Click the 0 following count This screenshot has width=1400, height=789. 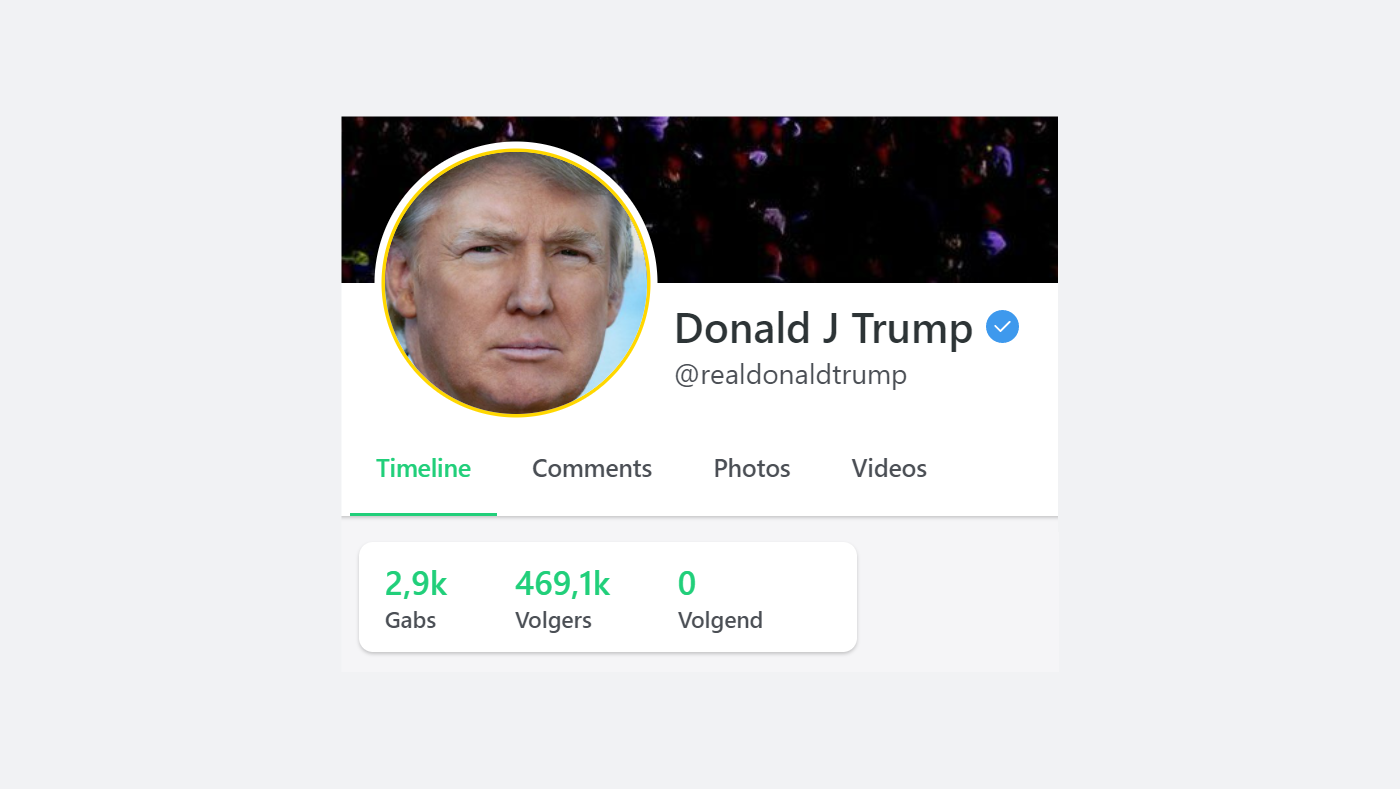687,583
